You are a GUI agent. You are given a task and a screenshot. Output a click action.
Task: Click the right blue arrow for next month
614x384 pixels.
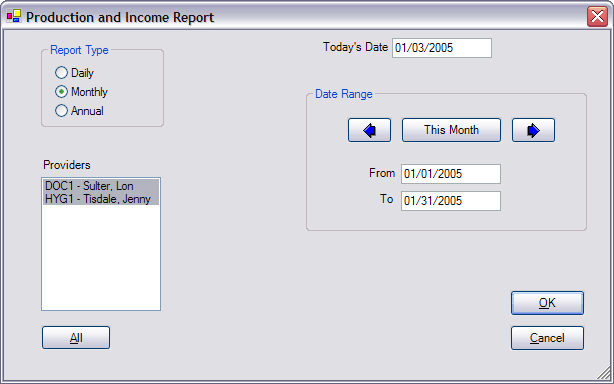(x=533, y=130)
